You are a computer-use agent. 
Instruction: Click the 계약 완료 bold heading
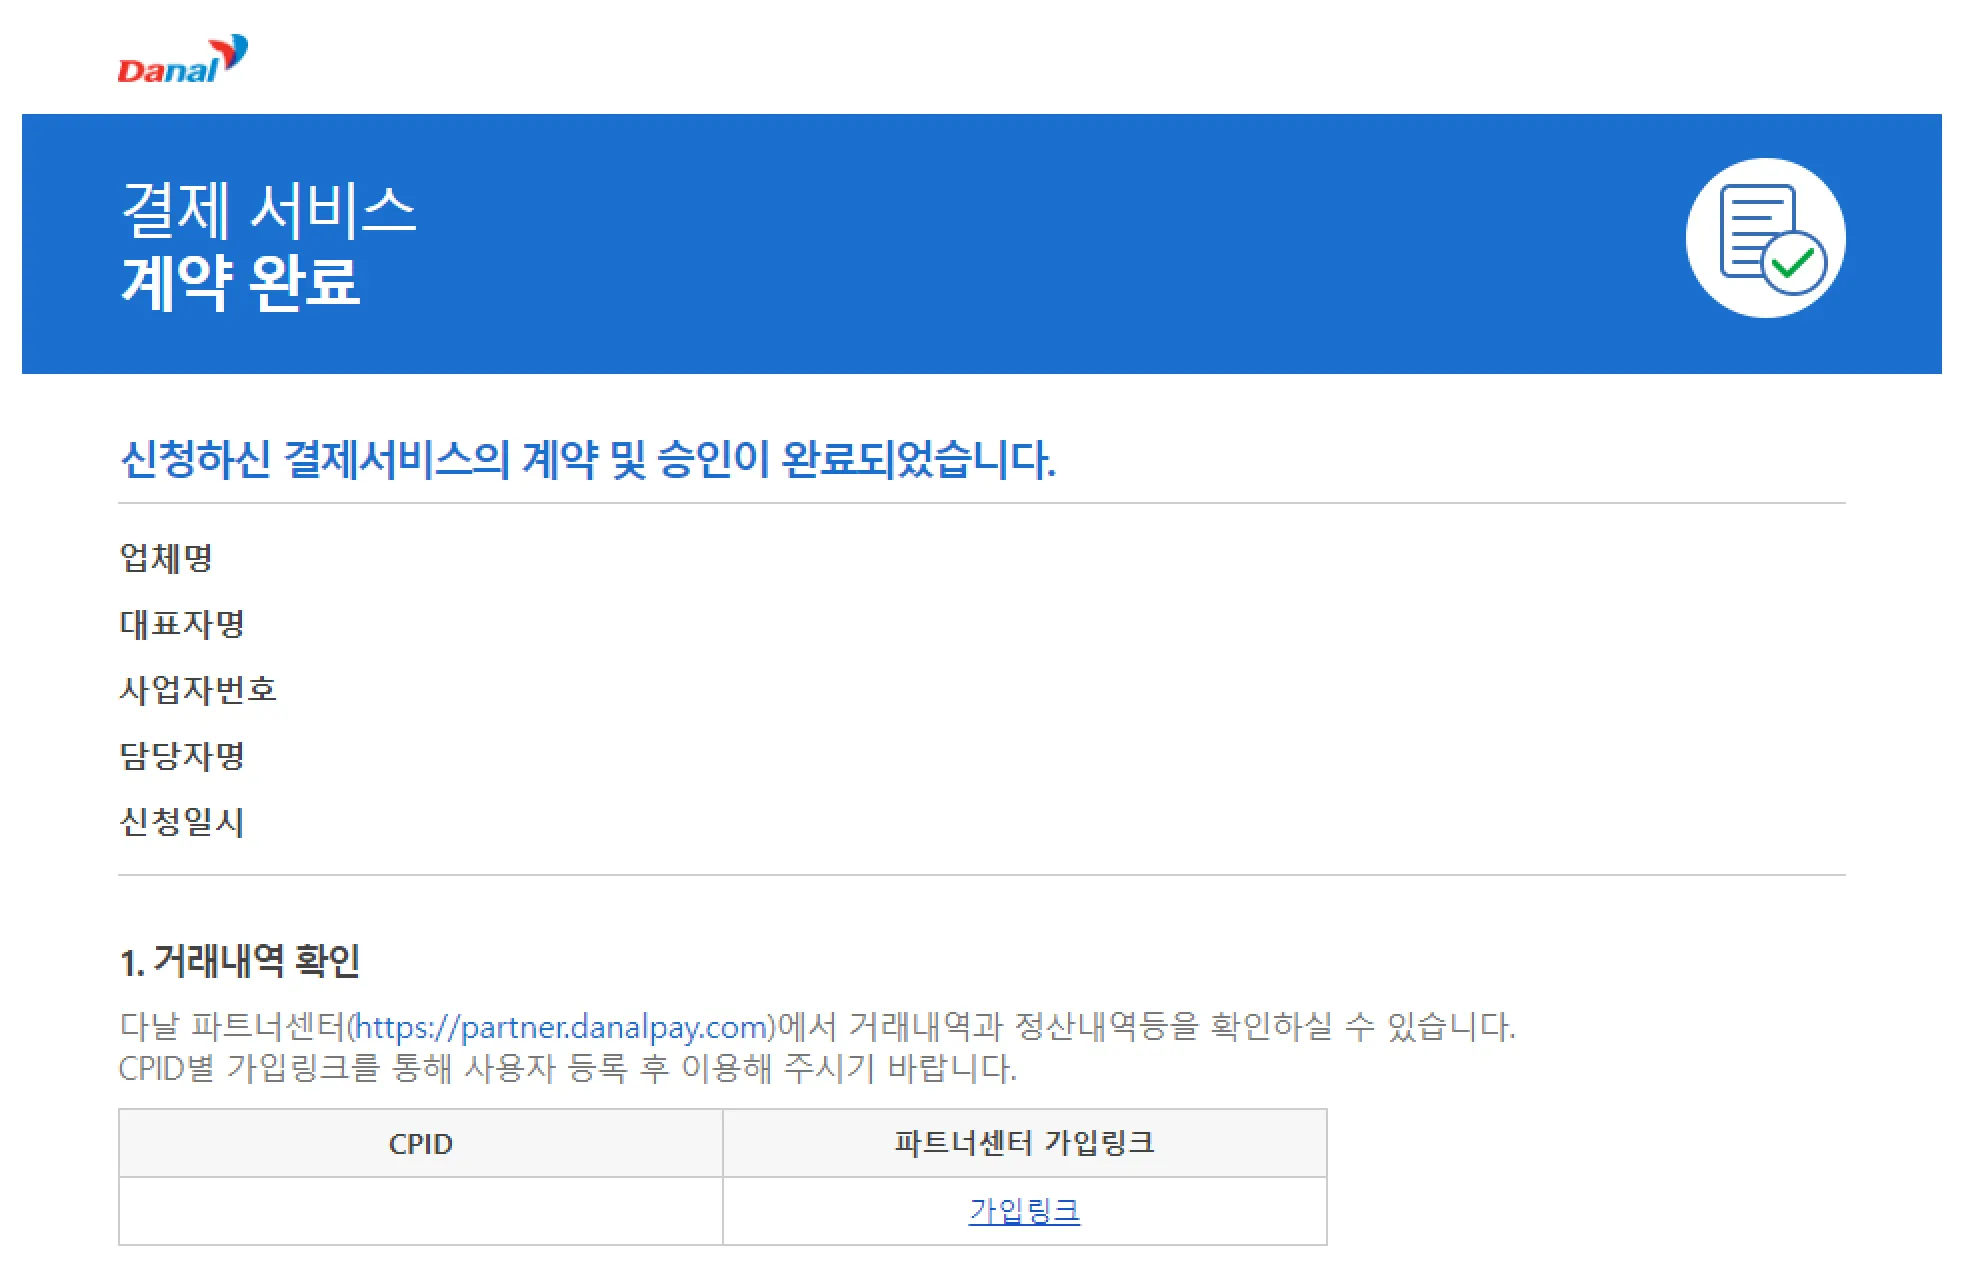[x=240, y=281]
